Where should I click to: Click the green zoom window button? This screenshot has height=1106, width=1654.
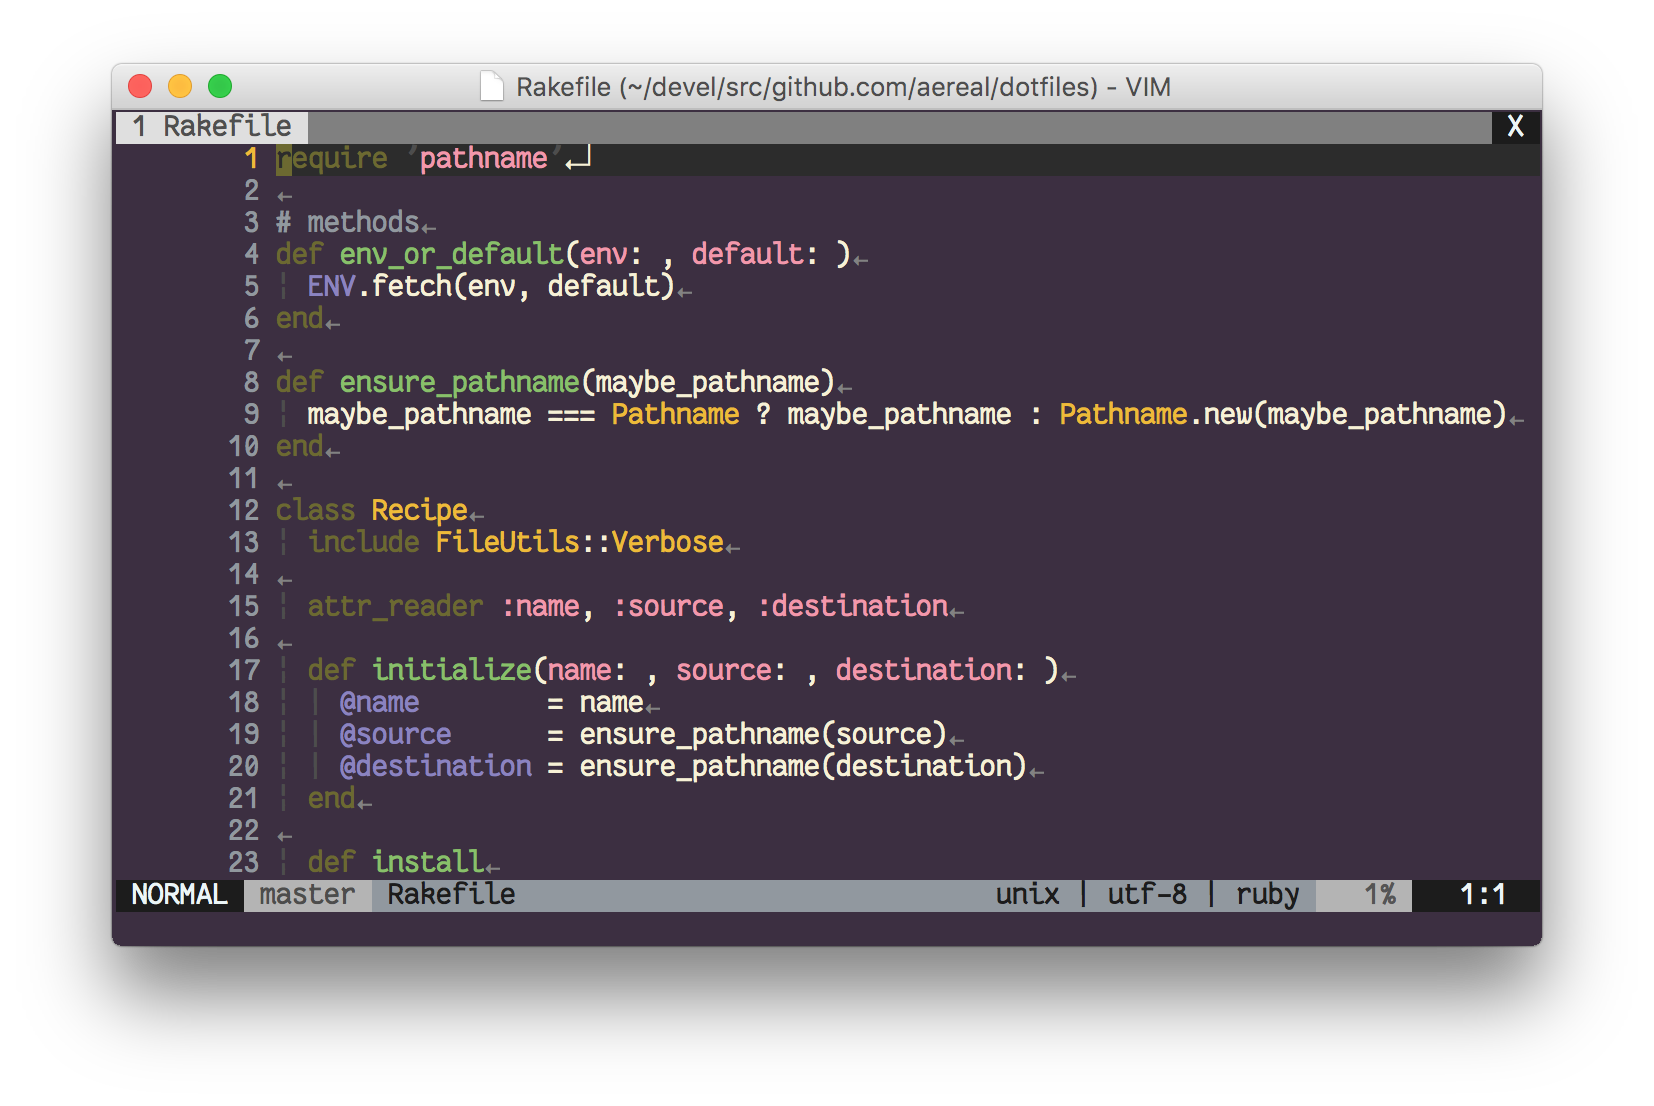220,87
